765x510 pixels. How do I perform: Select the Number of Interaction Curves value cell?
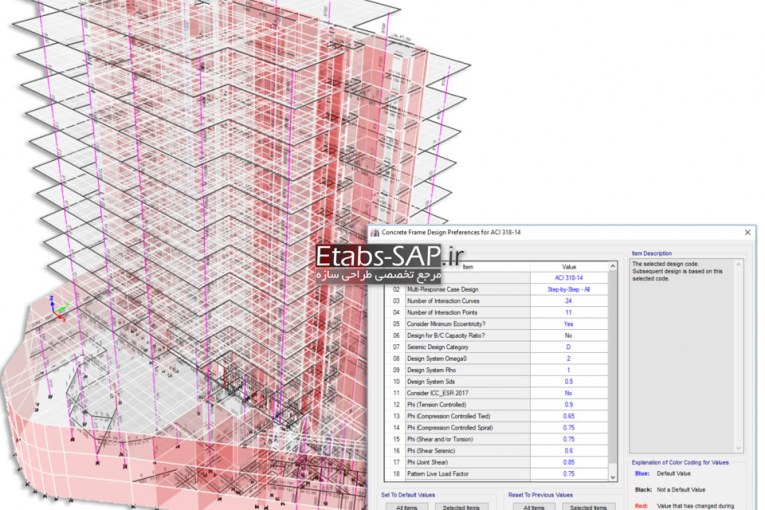point(568,301)
